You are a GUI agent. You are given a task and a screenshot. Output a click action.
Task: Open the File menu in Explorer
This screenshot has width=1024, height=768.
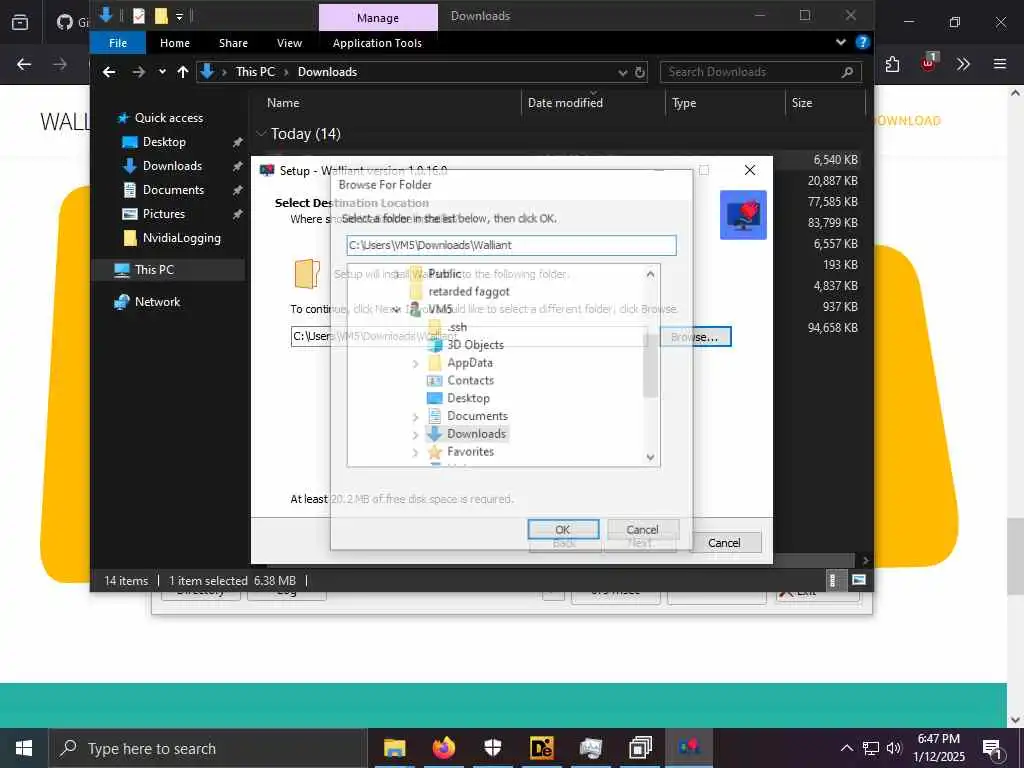coord(118,43)
